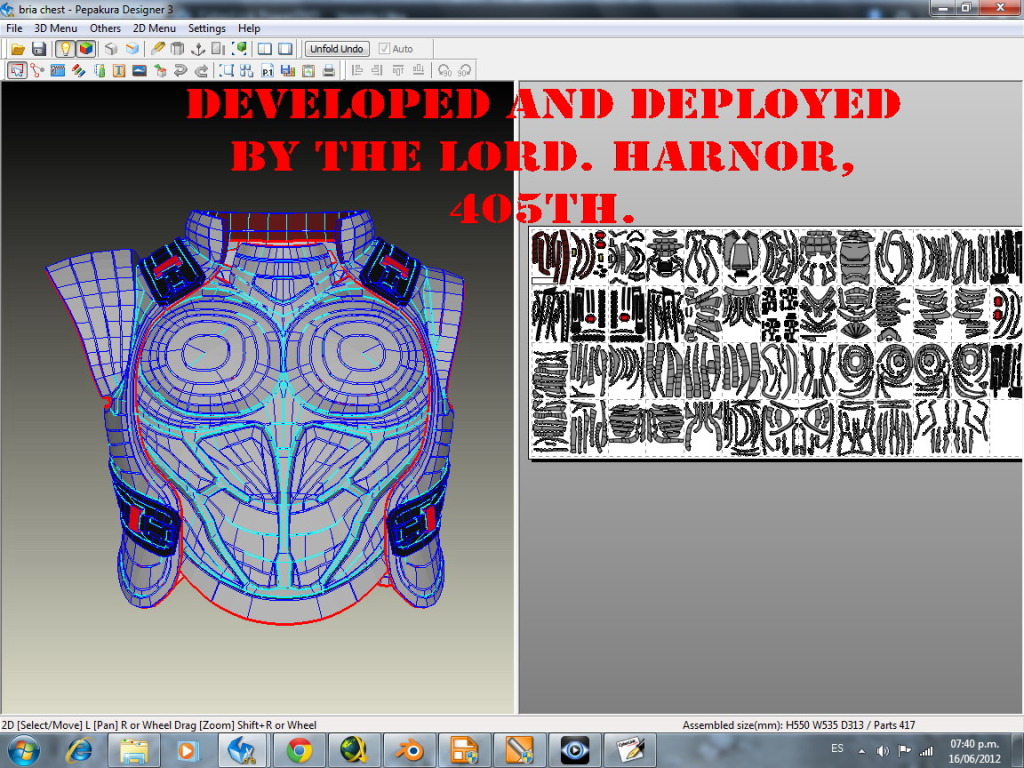The width and height of the screenshot is (1024, 768).
Task: Click the second-row floppy disk export icon
Action: [287, 71]
